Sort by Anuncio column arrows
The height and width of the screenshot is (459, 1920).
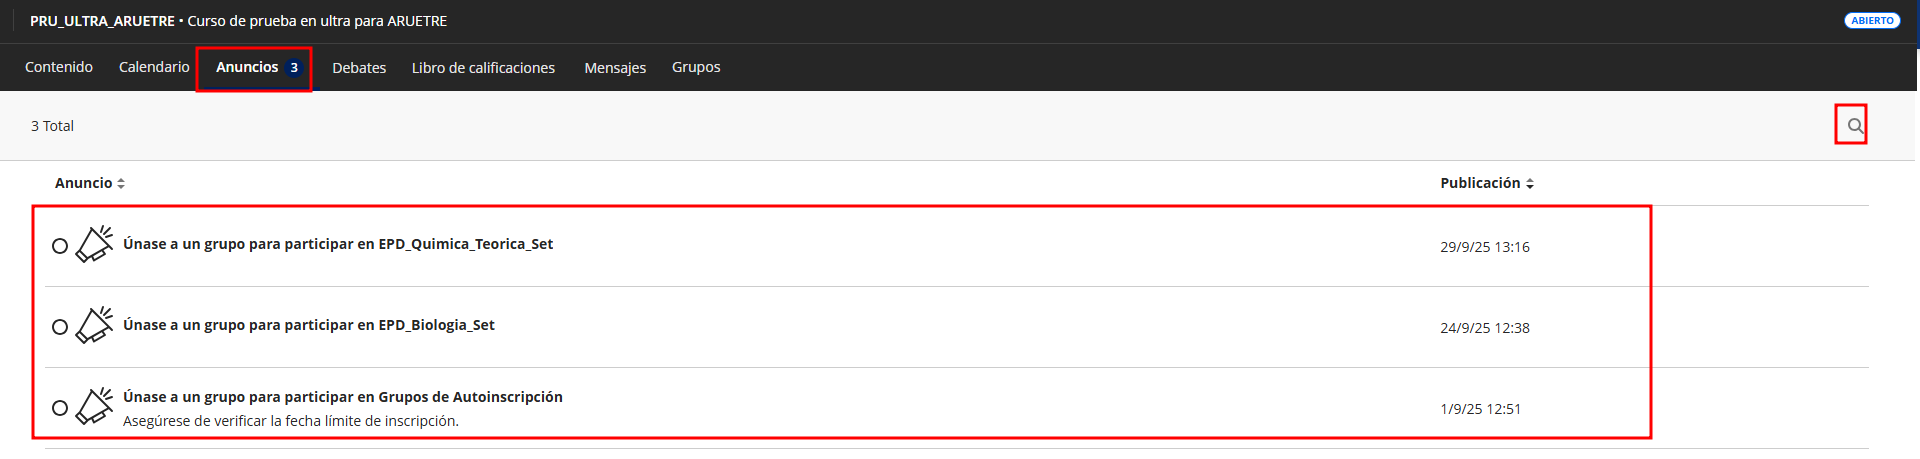click(121, 184)
